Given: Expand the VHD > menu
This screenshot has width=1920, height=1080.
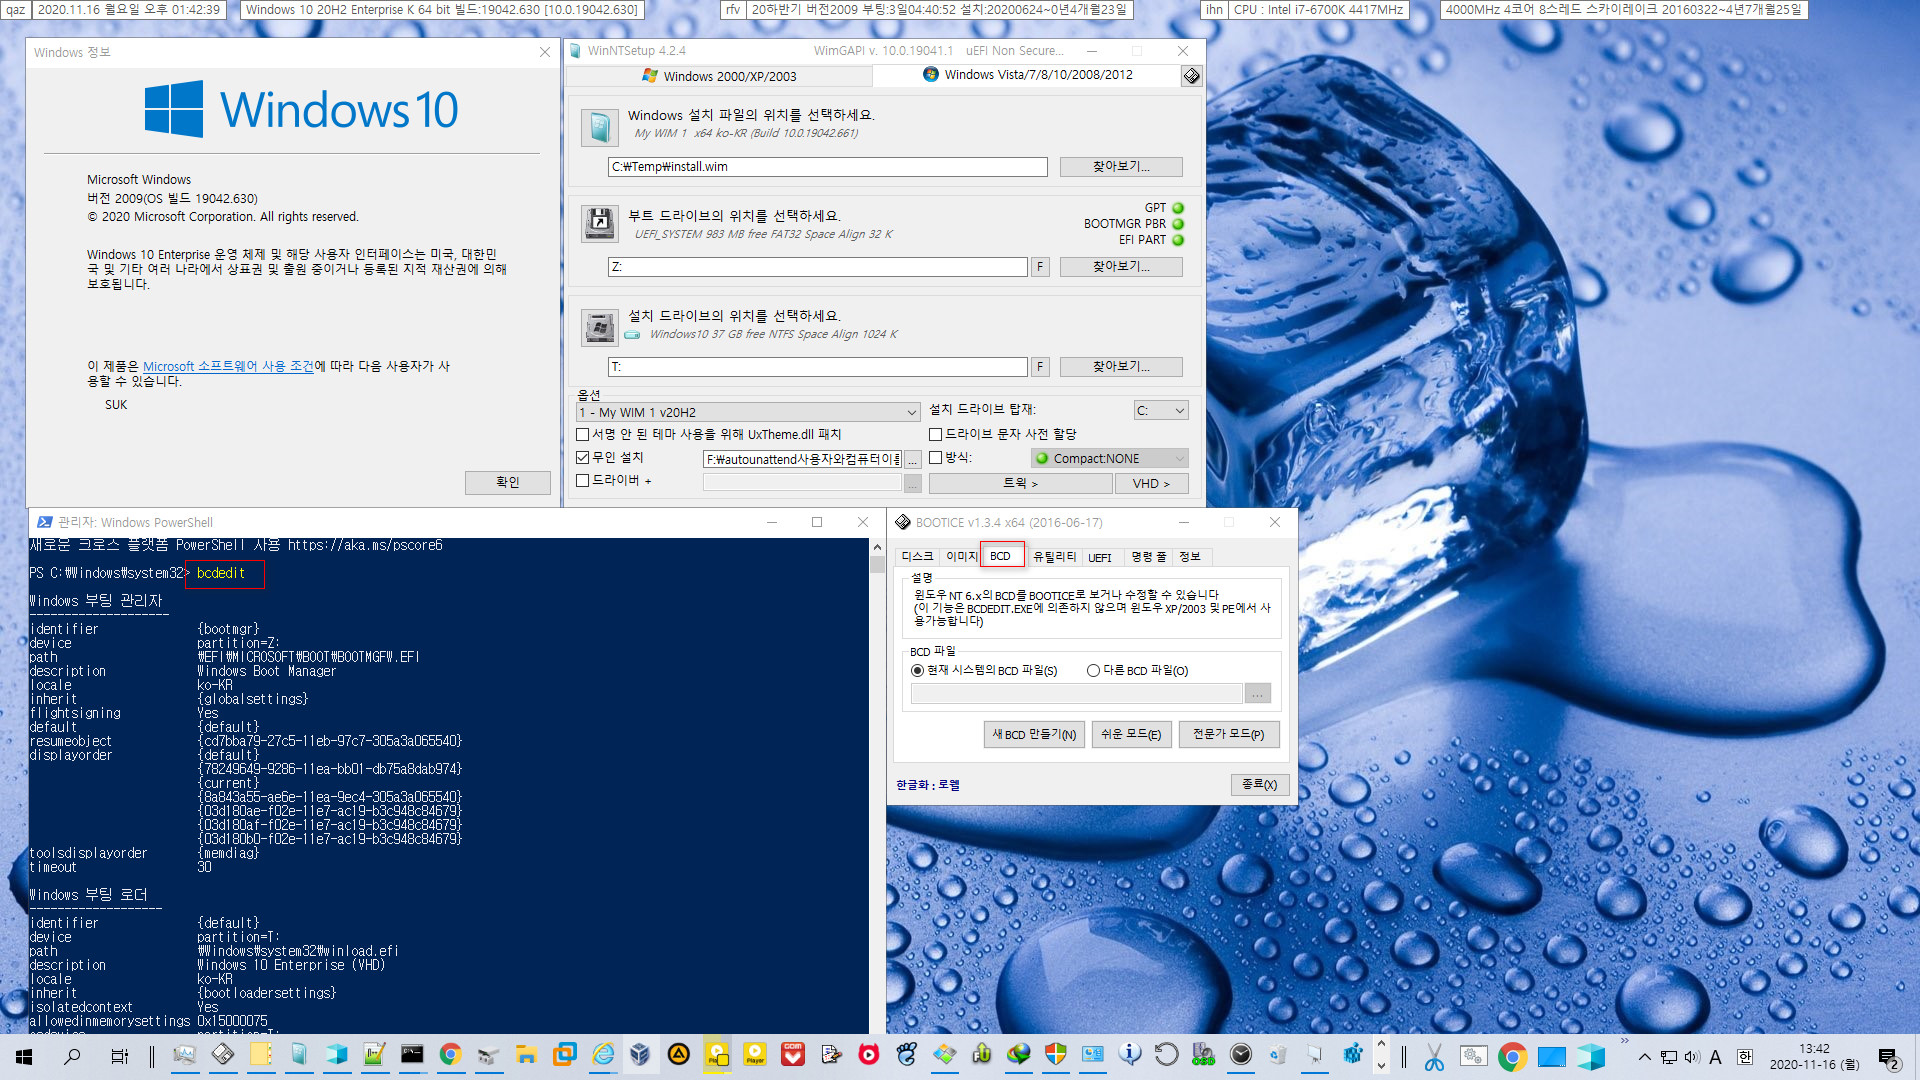Looking at the screenshot, I should (x=1151, y=483).
